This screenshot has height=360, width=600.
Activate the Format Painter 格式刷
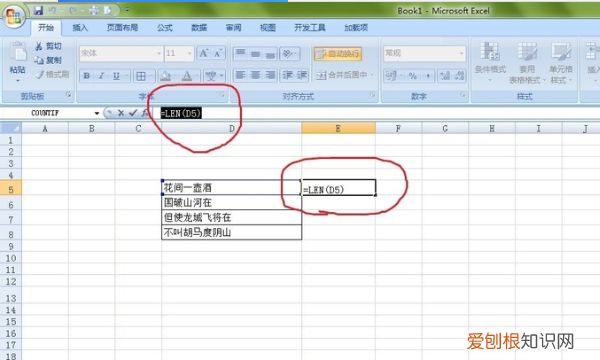(52, 74)
